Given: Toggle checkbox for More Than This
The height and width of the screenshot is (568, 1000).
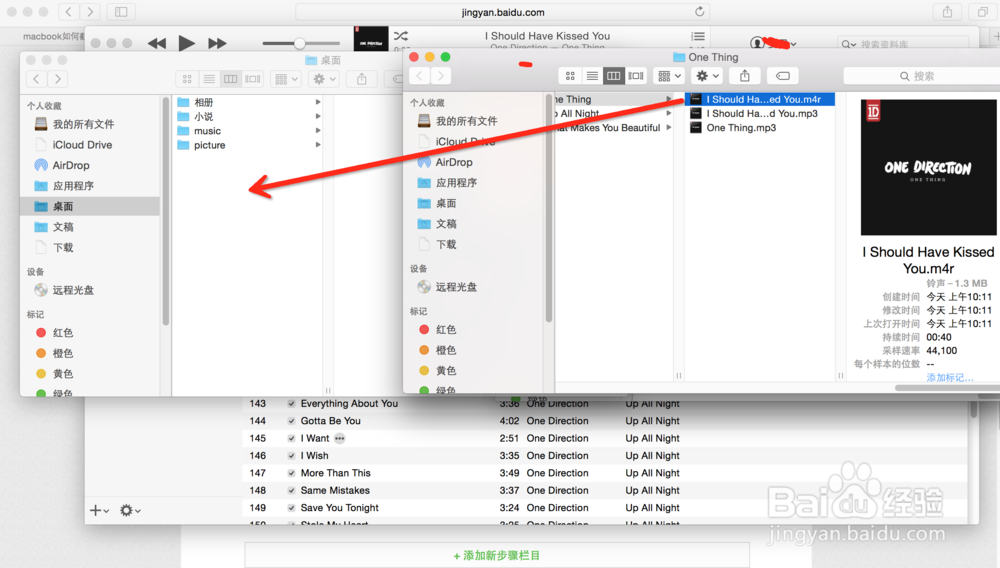Looking at the screenshot, I should coord(291,473).
